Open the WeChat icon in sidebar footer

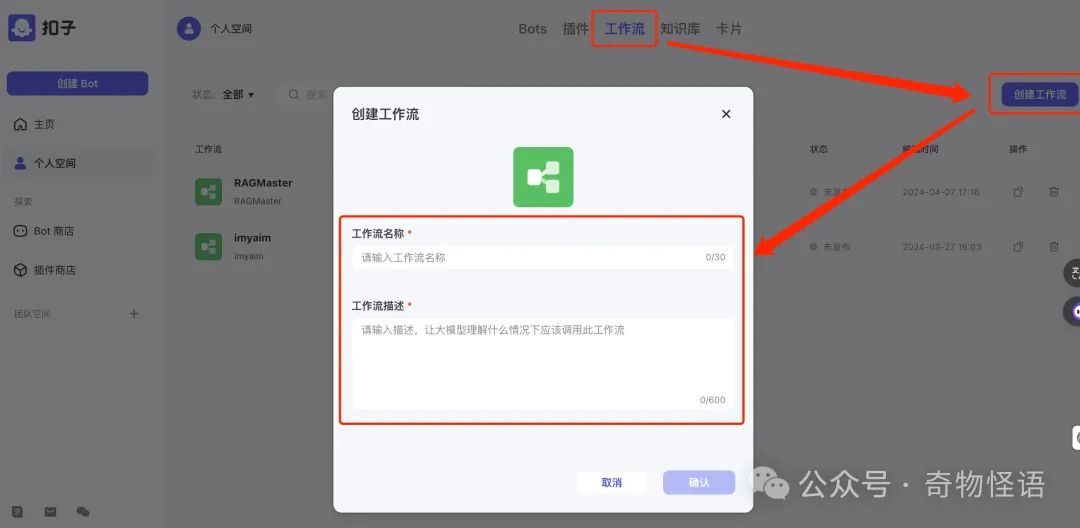83,512
